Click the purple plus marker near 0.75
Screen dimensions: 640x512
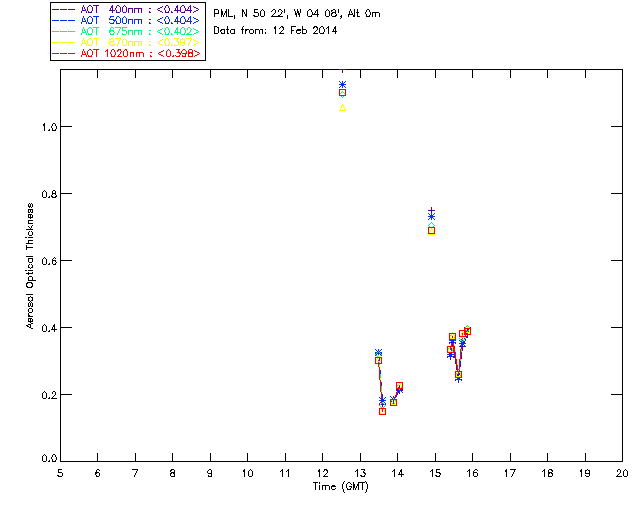pyautogui.click(x=431, y=210)
